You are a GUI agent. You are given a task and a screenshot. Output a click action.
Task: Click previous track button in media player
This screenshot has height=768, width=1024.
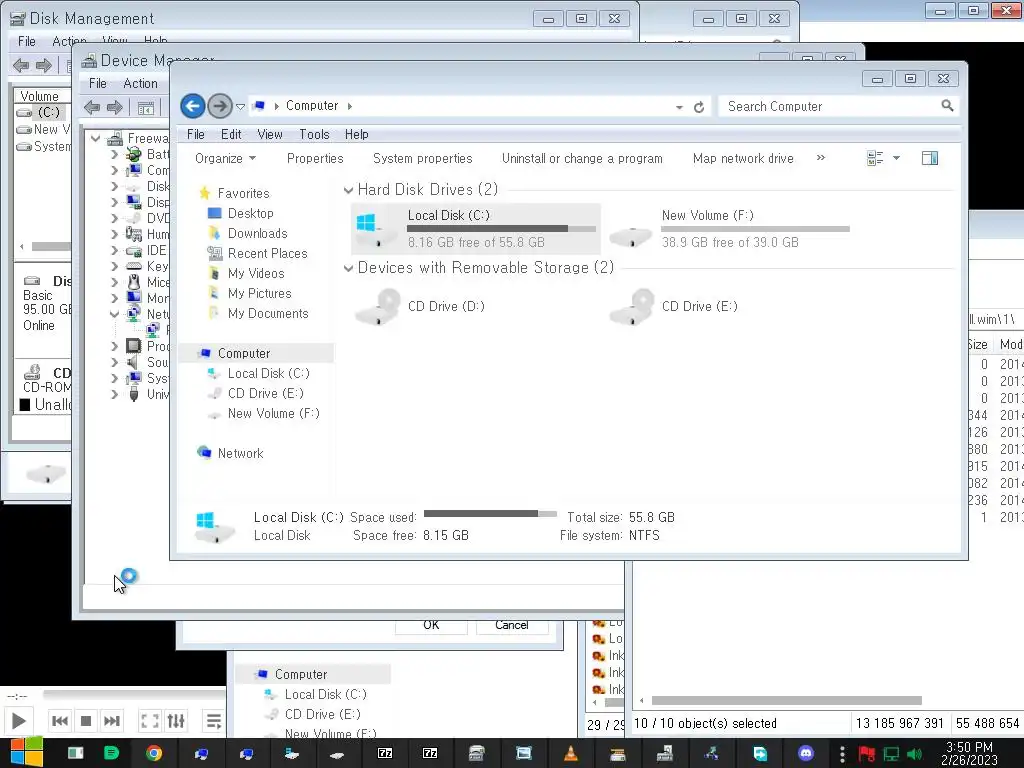pos(59,721)
